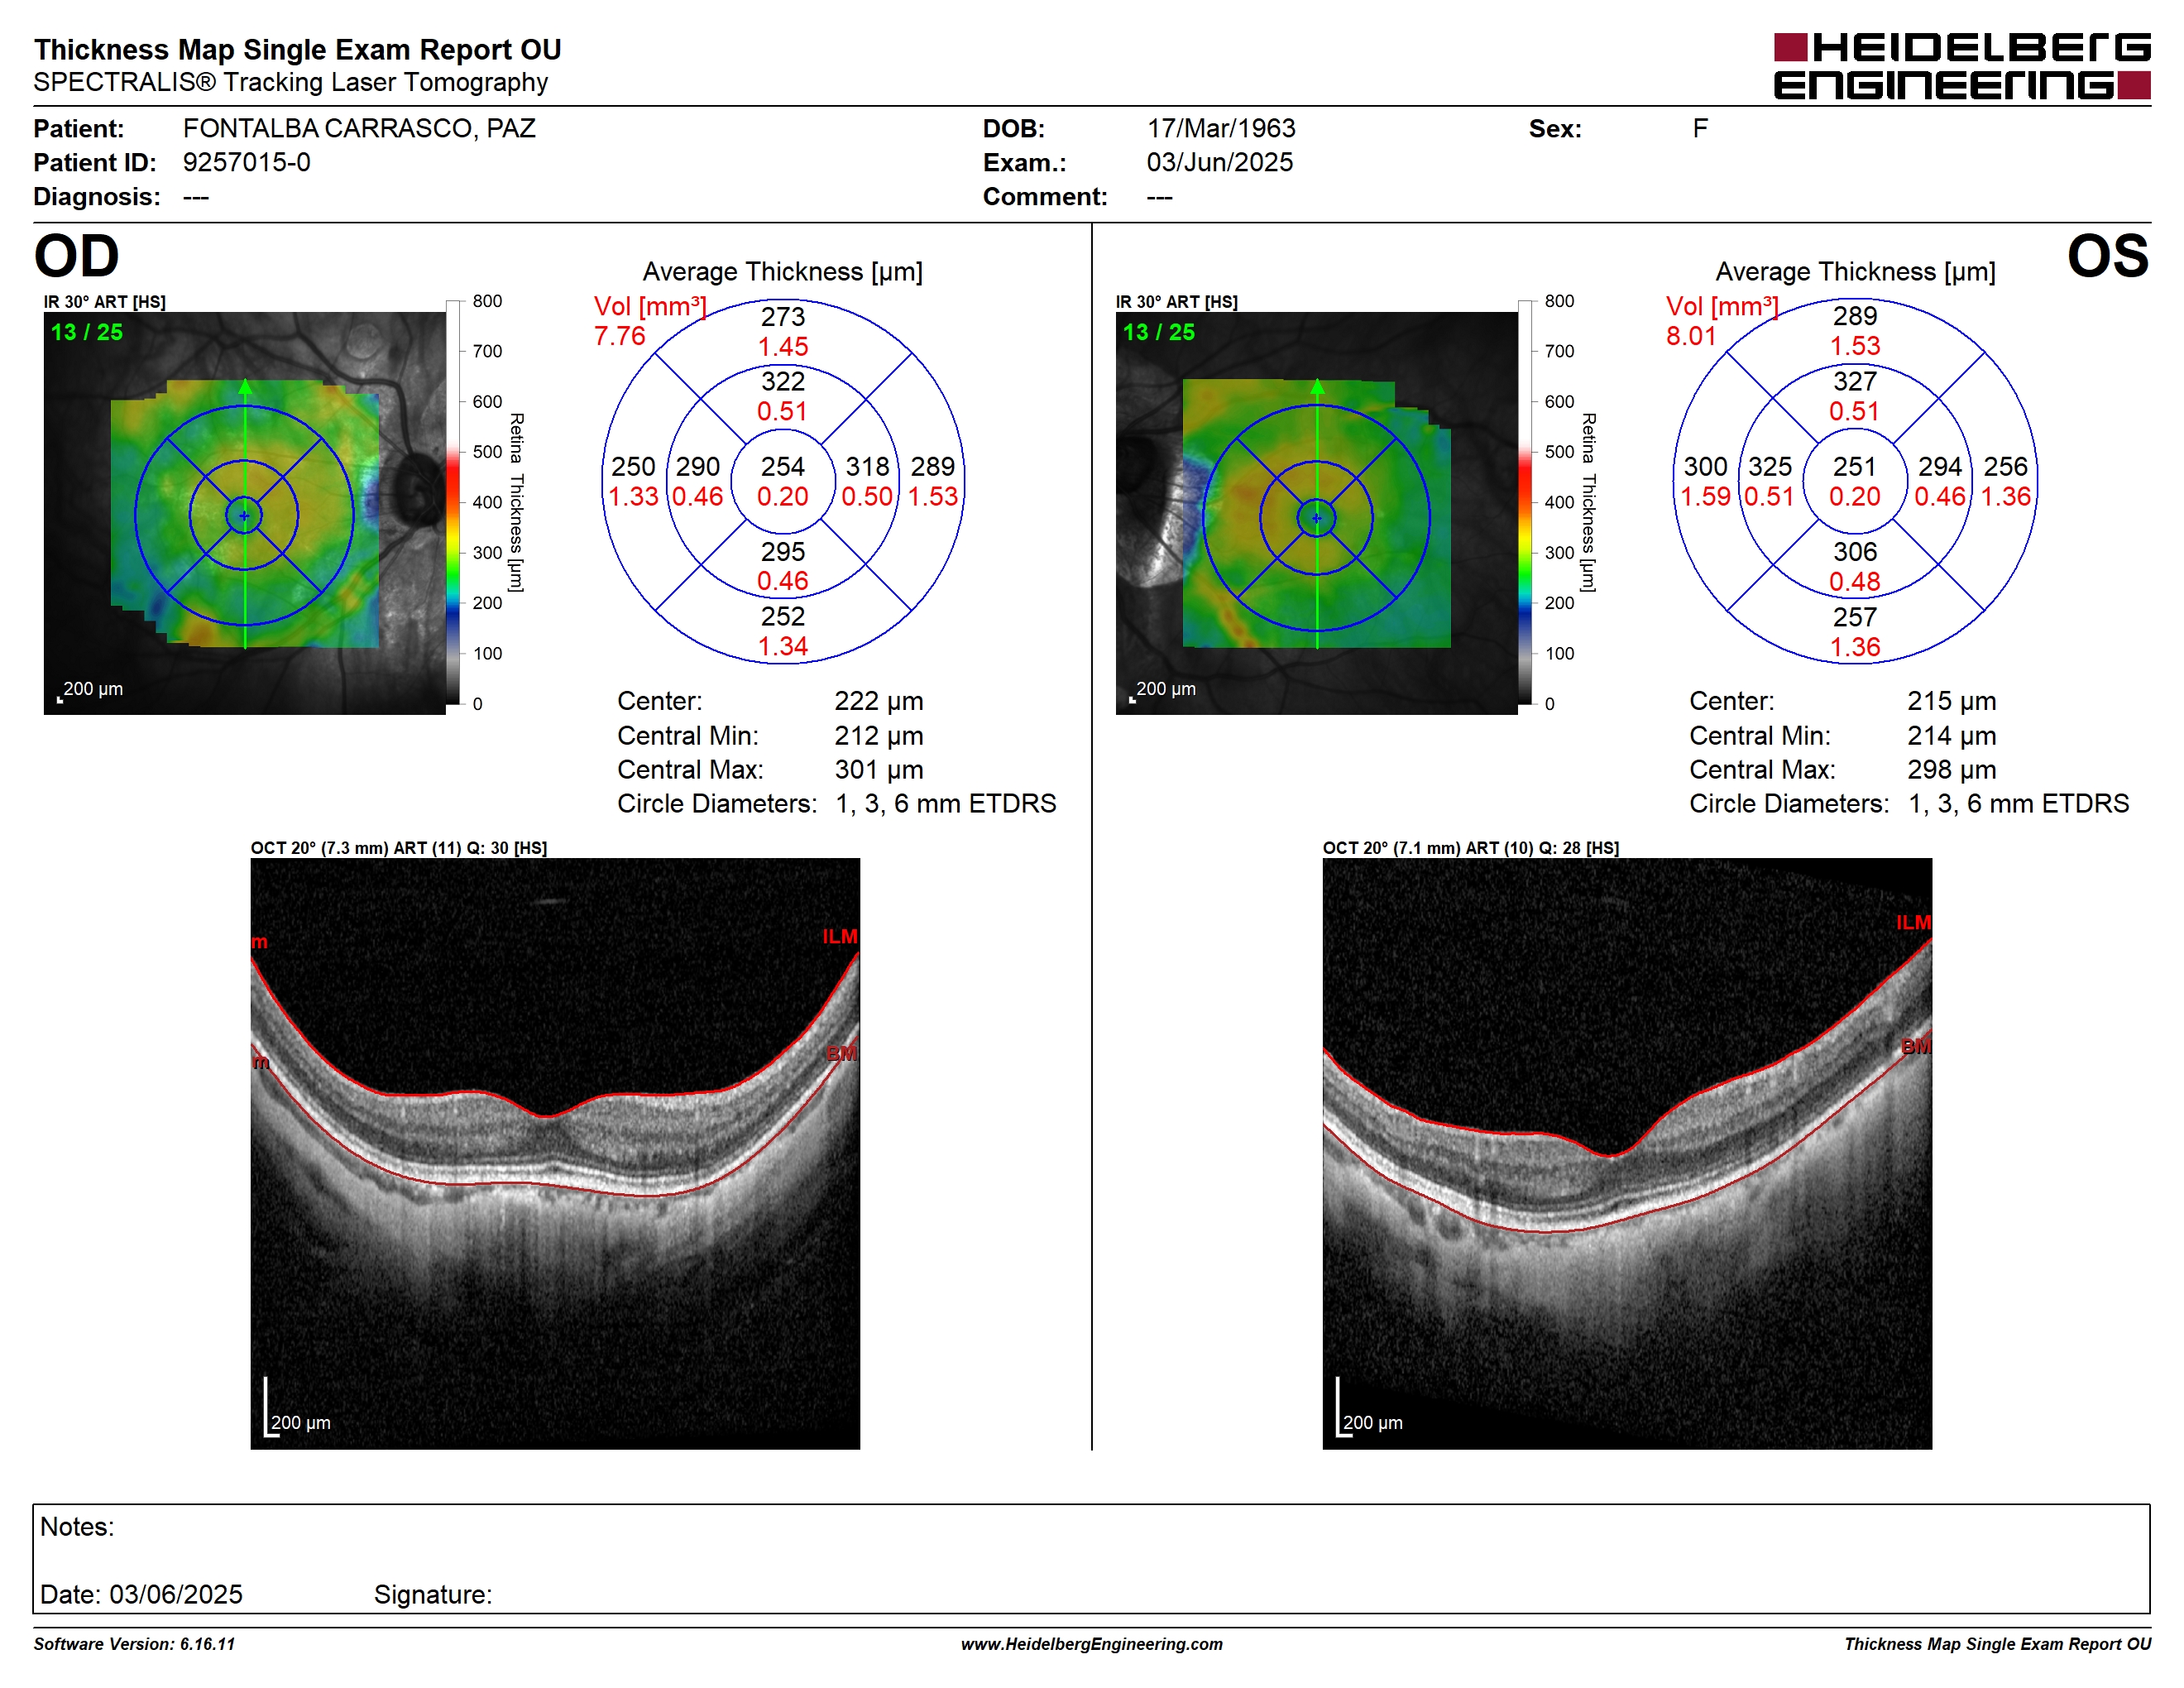Screen dimensions: 2184x1688
Task: Click the OS OCT B-scan image
Action: click(x=1627, y=1153)
